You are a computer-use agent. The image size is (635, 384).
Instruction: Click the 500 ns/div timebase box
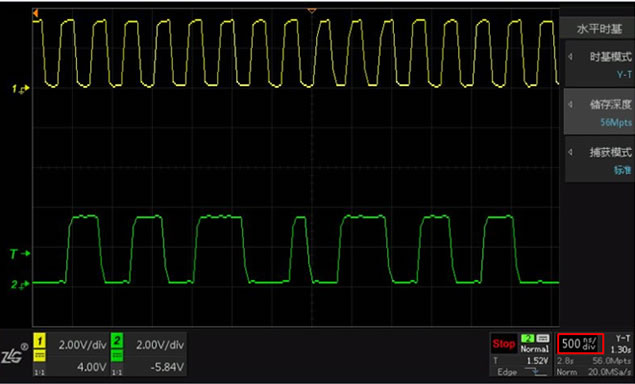[581, 344]
